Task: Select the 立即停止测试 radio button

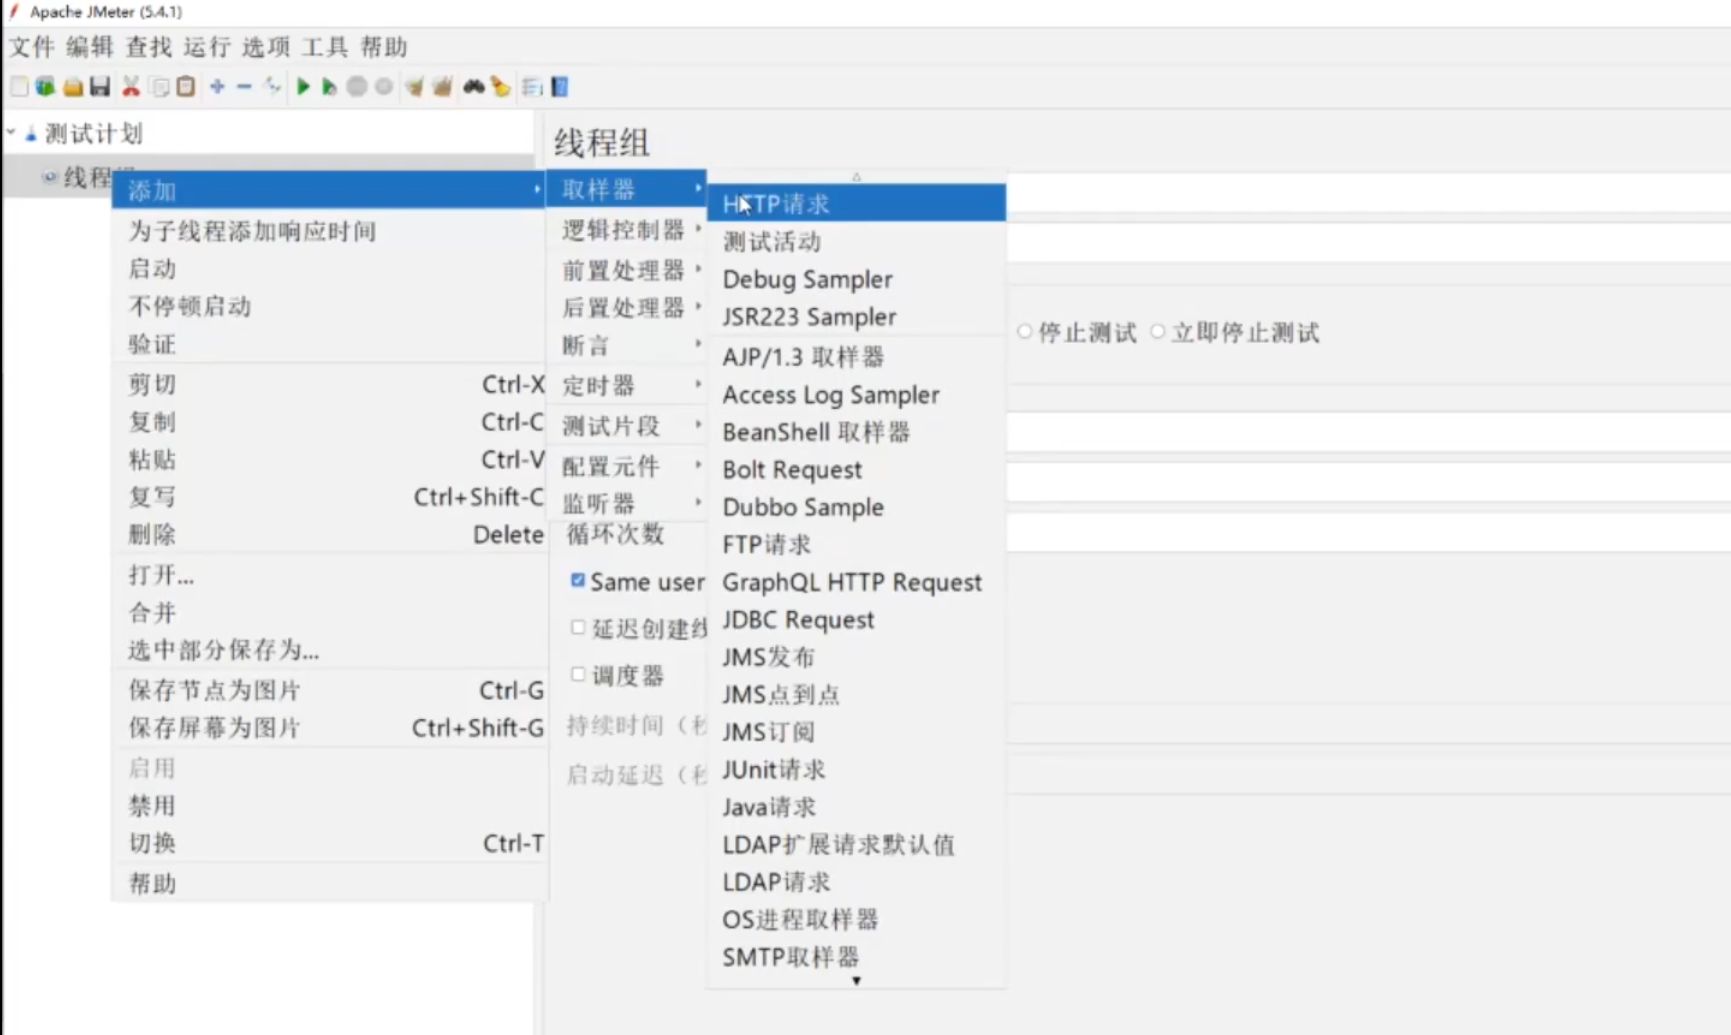Action: (x=1157, y=331)
